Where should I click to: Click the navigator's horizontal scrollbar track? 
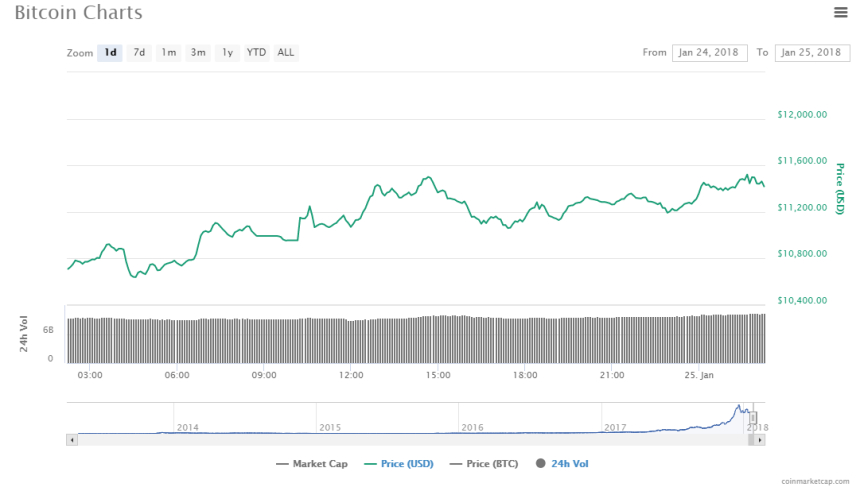(x=400, y=439)
